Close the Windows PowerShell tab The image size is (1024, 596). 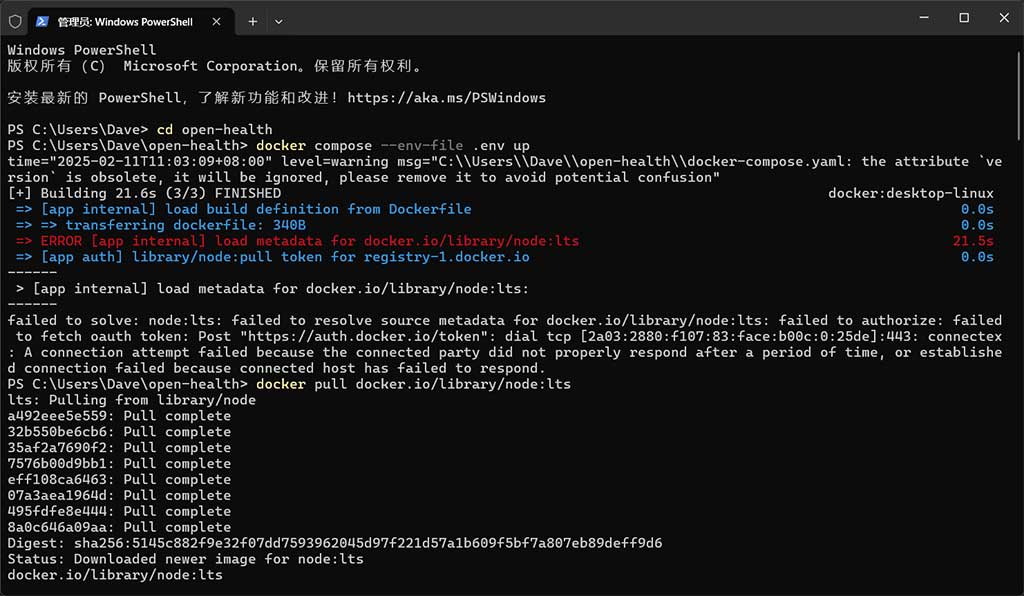point(216,22)
